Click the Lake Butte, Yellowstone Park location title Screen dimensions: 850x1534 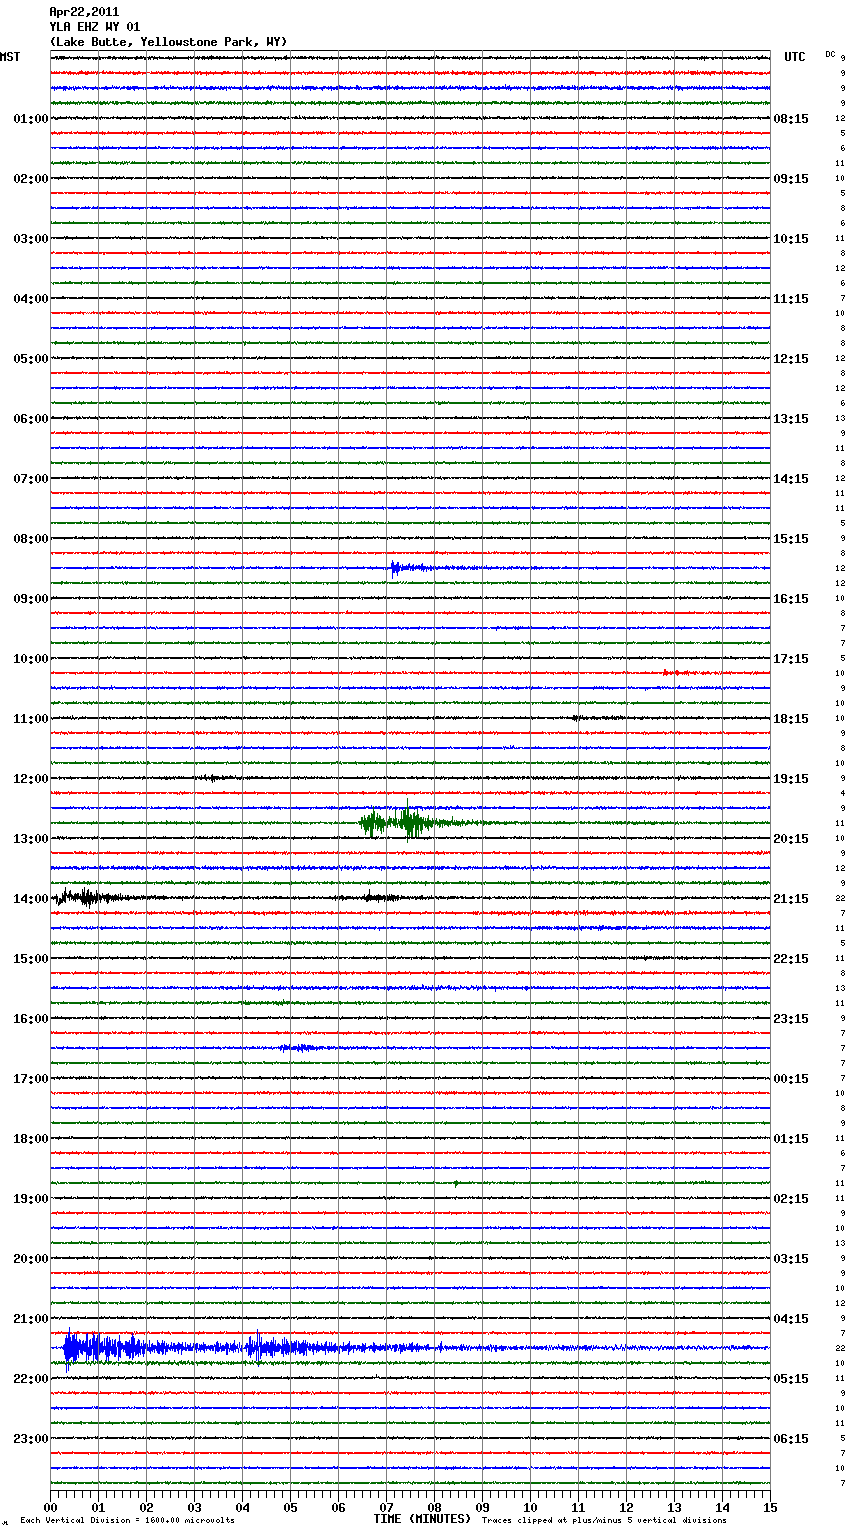coord(168,42)
